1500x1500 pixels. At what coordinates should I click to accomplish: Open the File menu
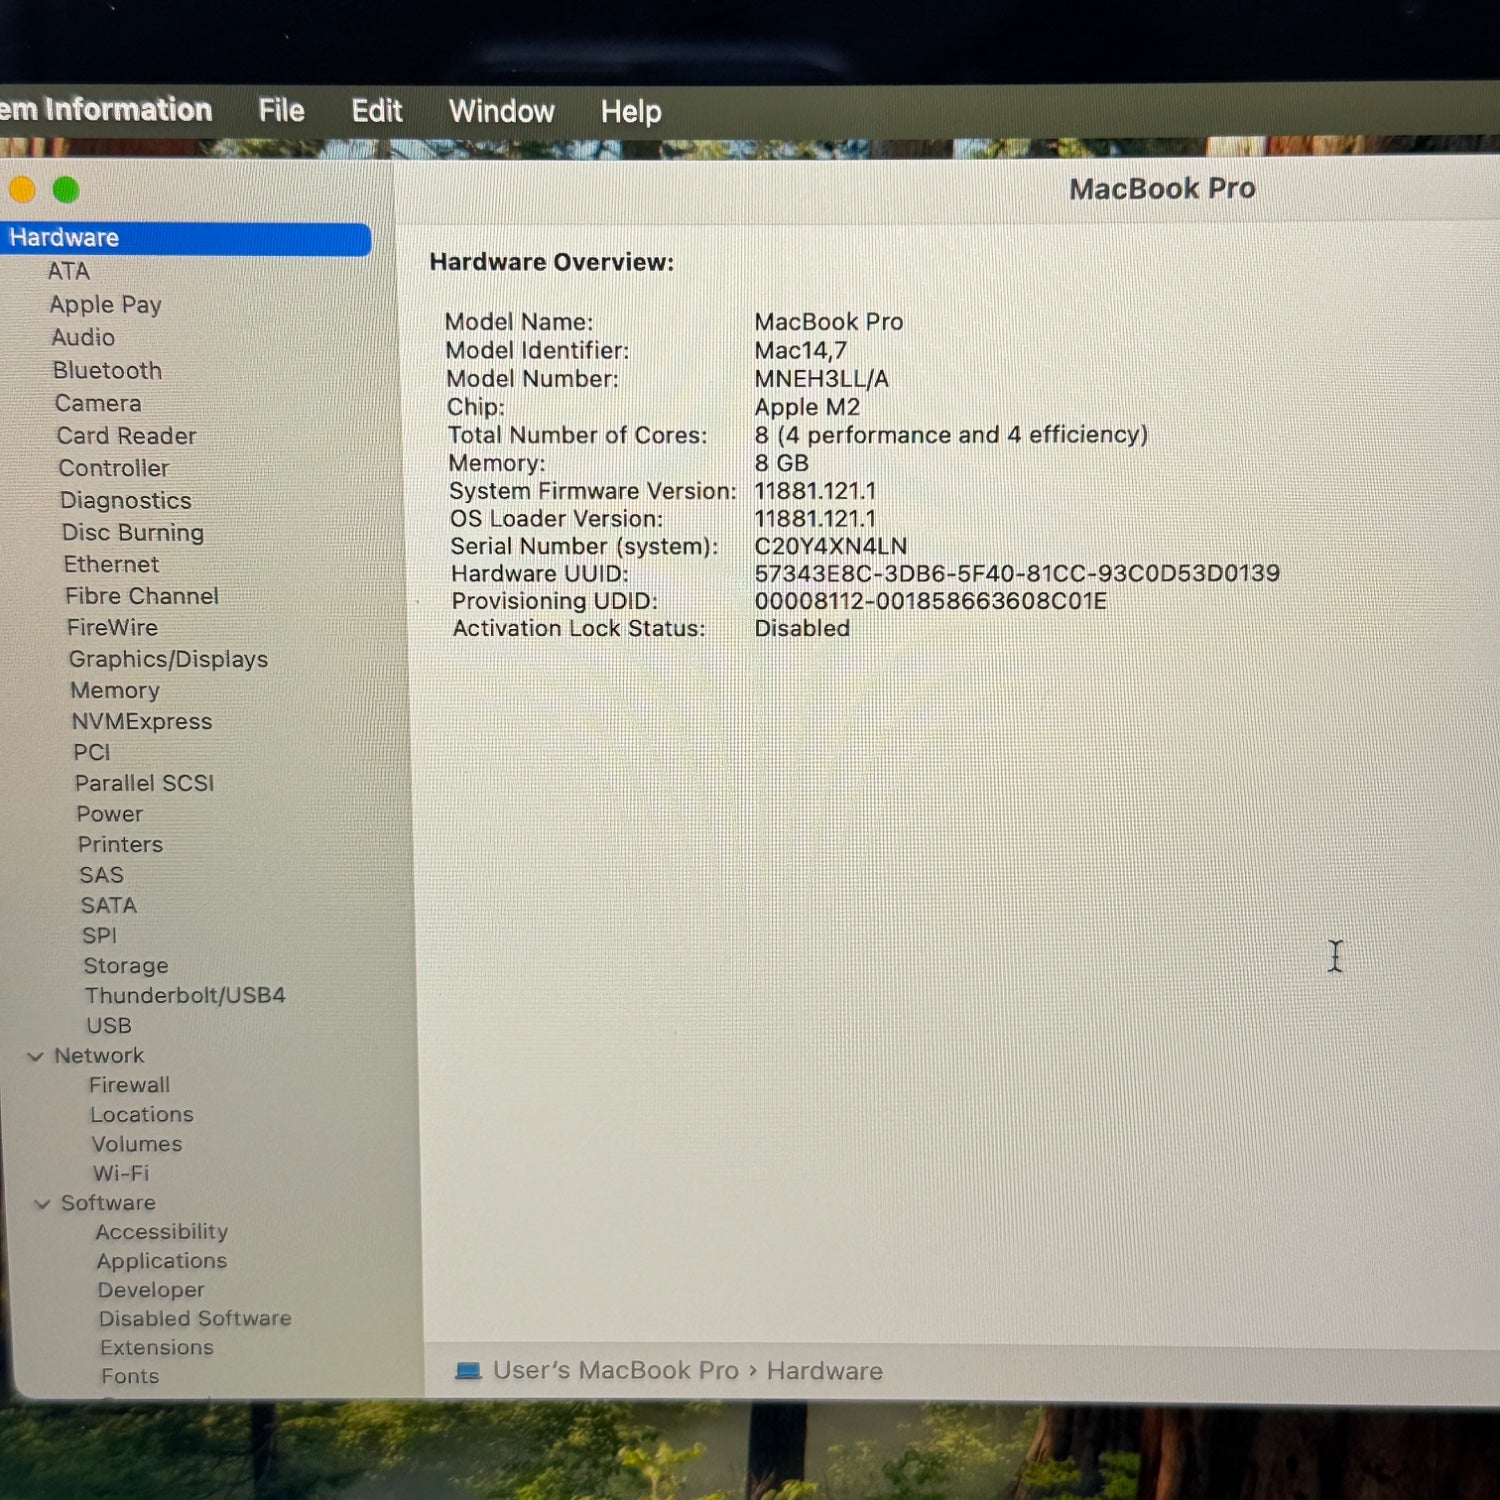(281, 110)
